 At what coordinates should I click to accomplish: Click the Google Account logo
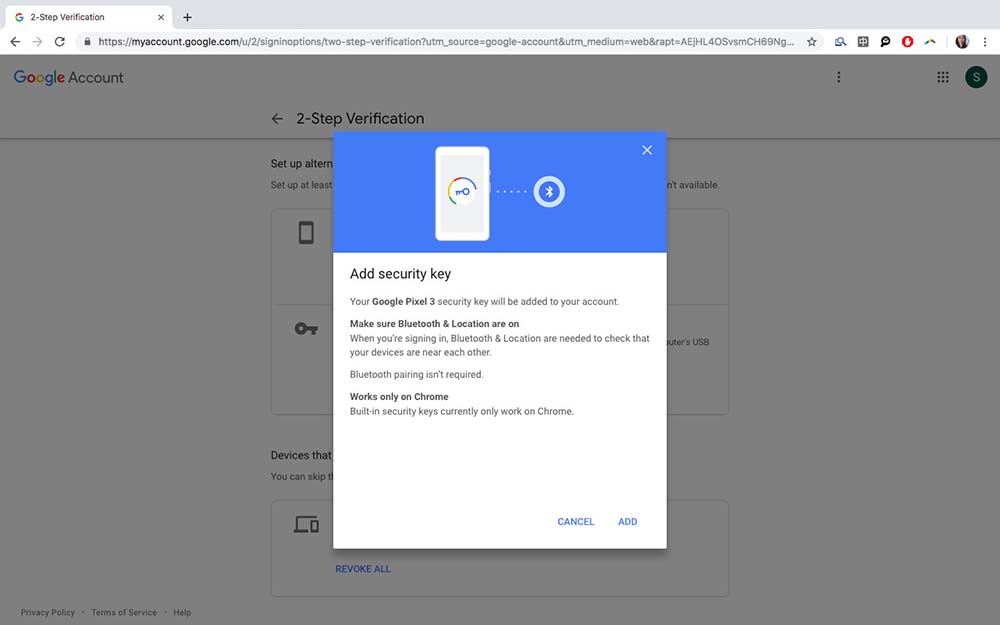pyautogui.click(x=68, y=77)
